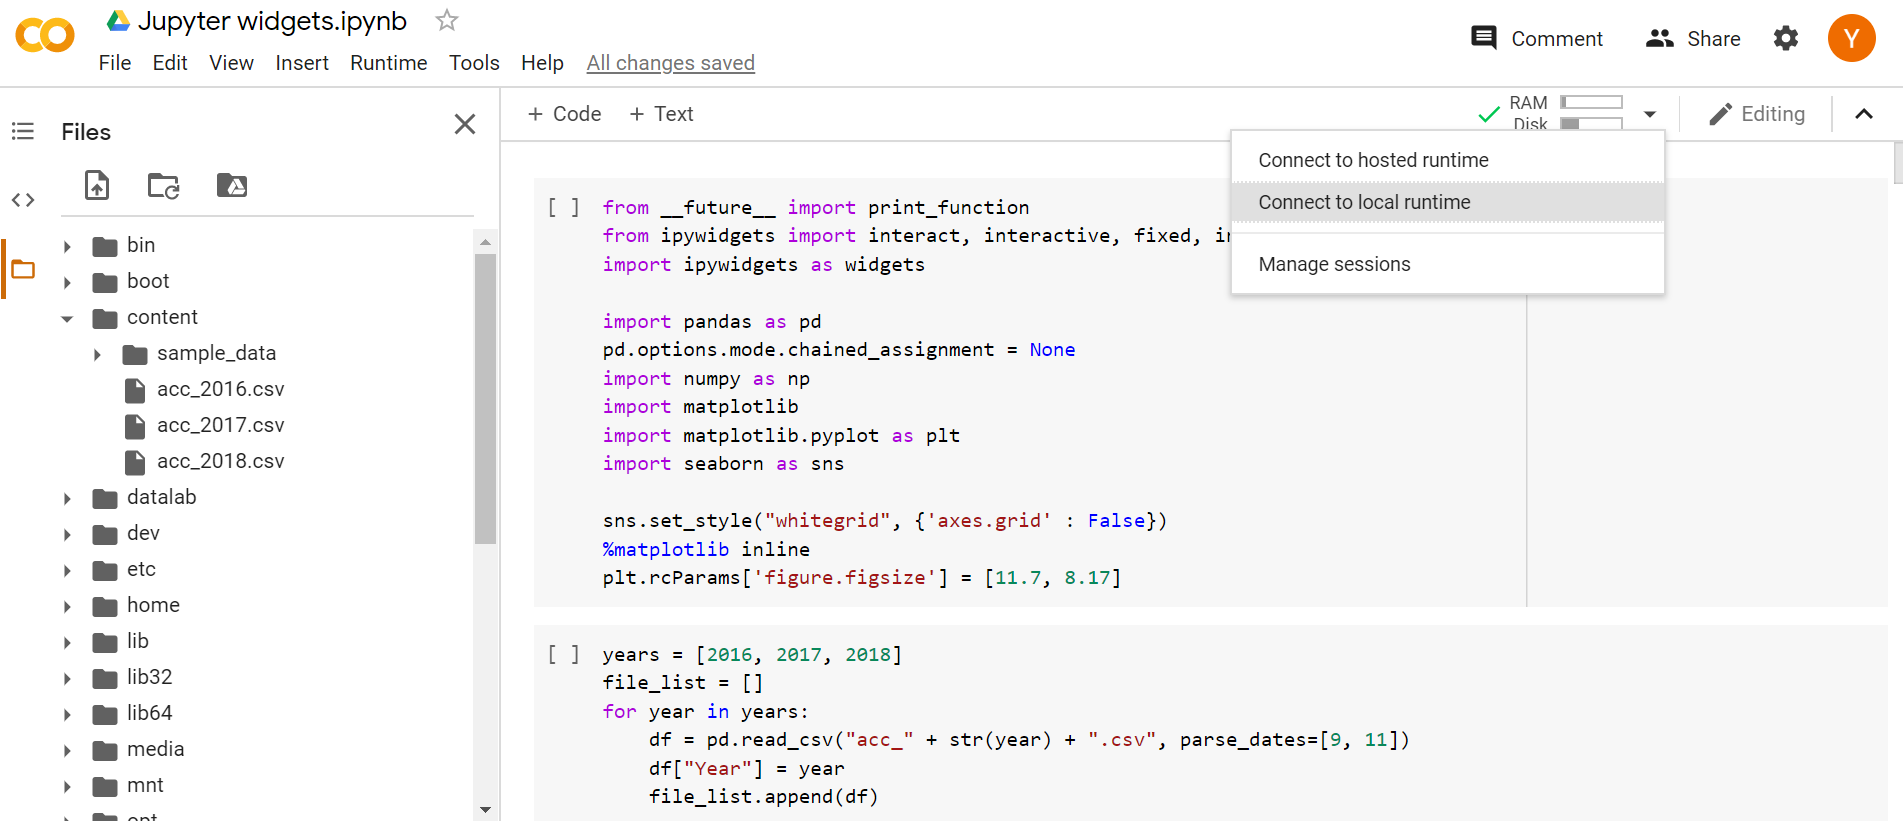This screenshot has height=821, width=1903.
Task: Open acc_2016.csv file
Action: pyautogui.click(x=220, y=389)
